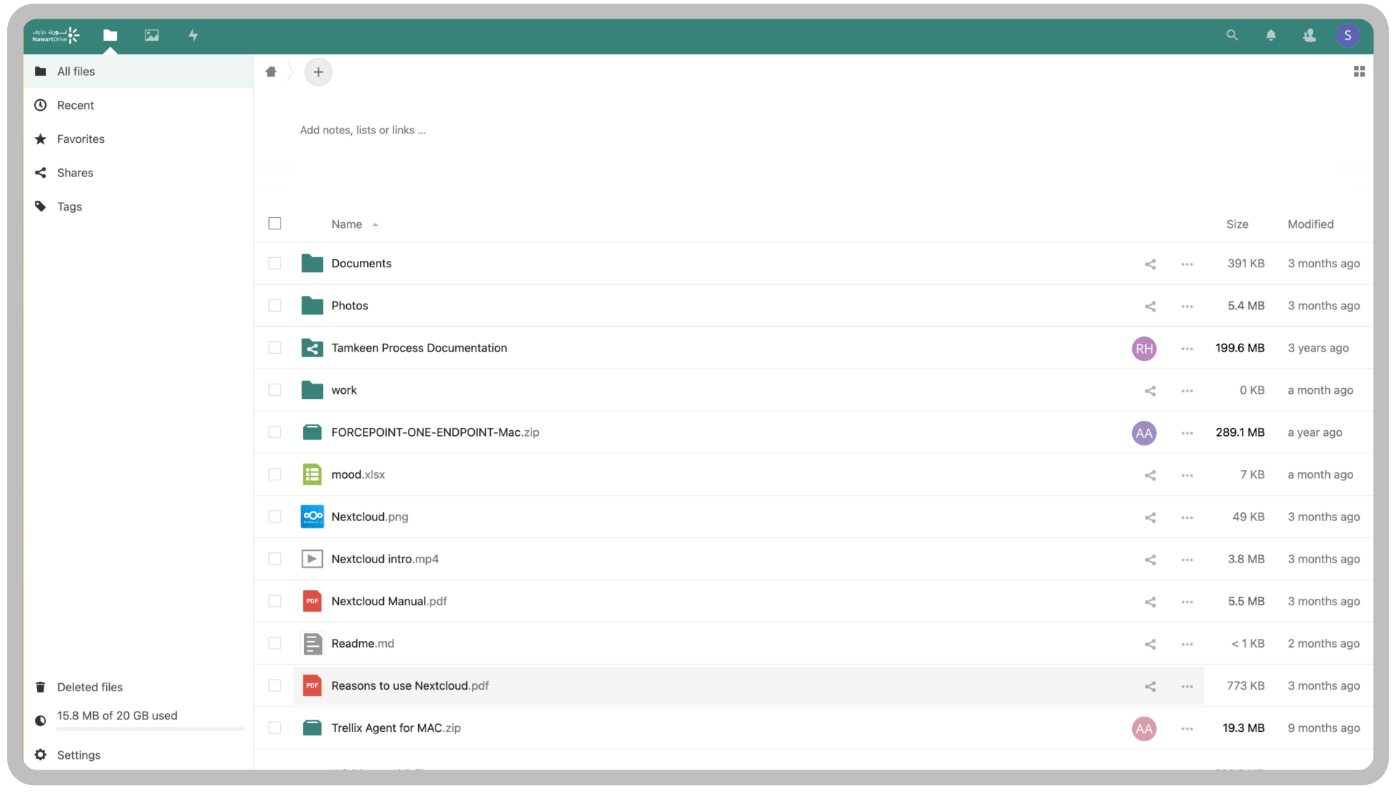Click share icon for Reasons to use Nextcloud.pdf
The width and height of the screenshot is (1396, 794).
pyautogui.click(x=1150, y=686)
